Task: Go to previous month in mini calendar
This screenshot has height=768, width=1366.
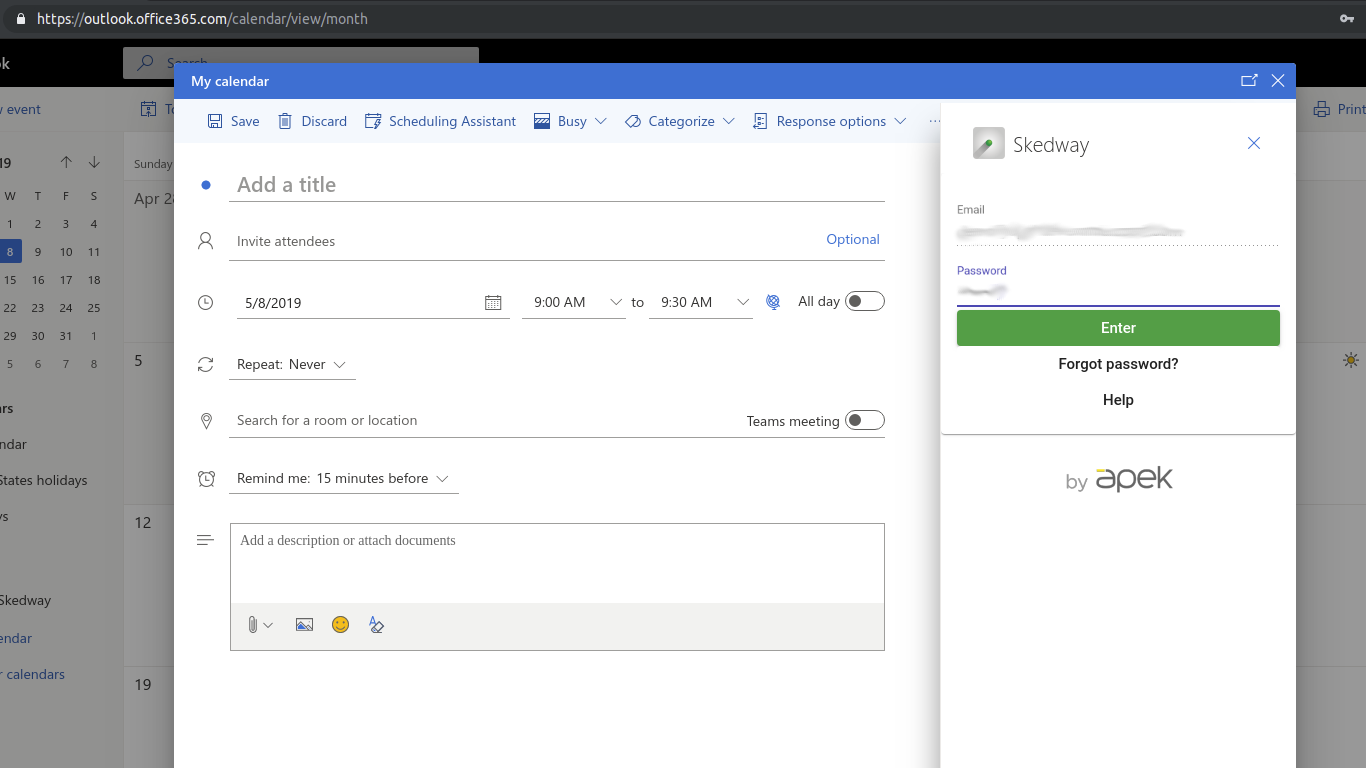Action: point(66,162)
